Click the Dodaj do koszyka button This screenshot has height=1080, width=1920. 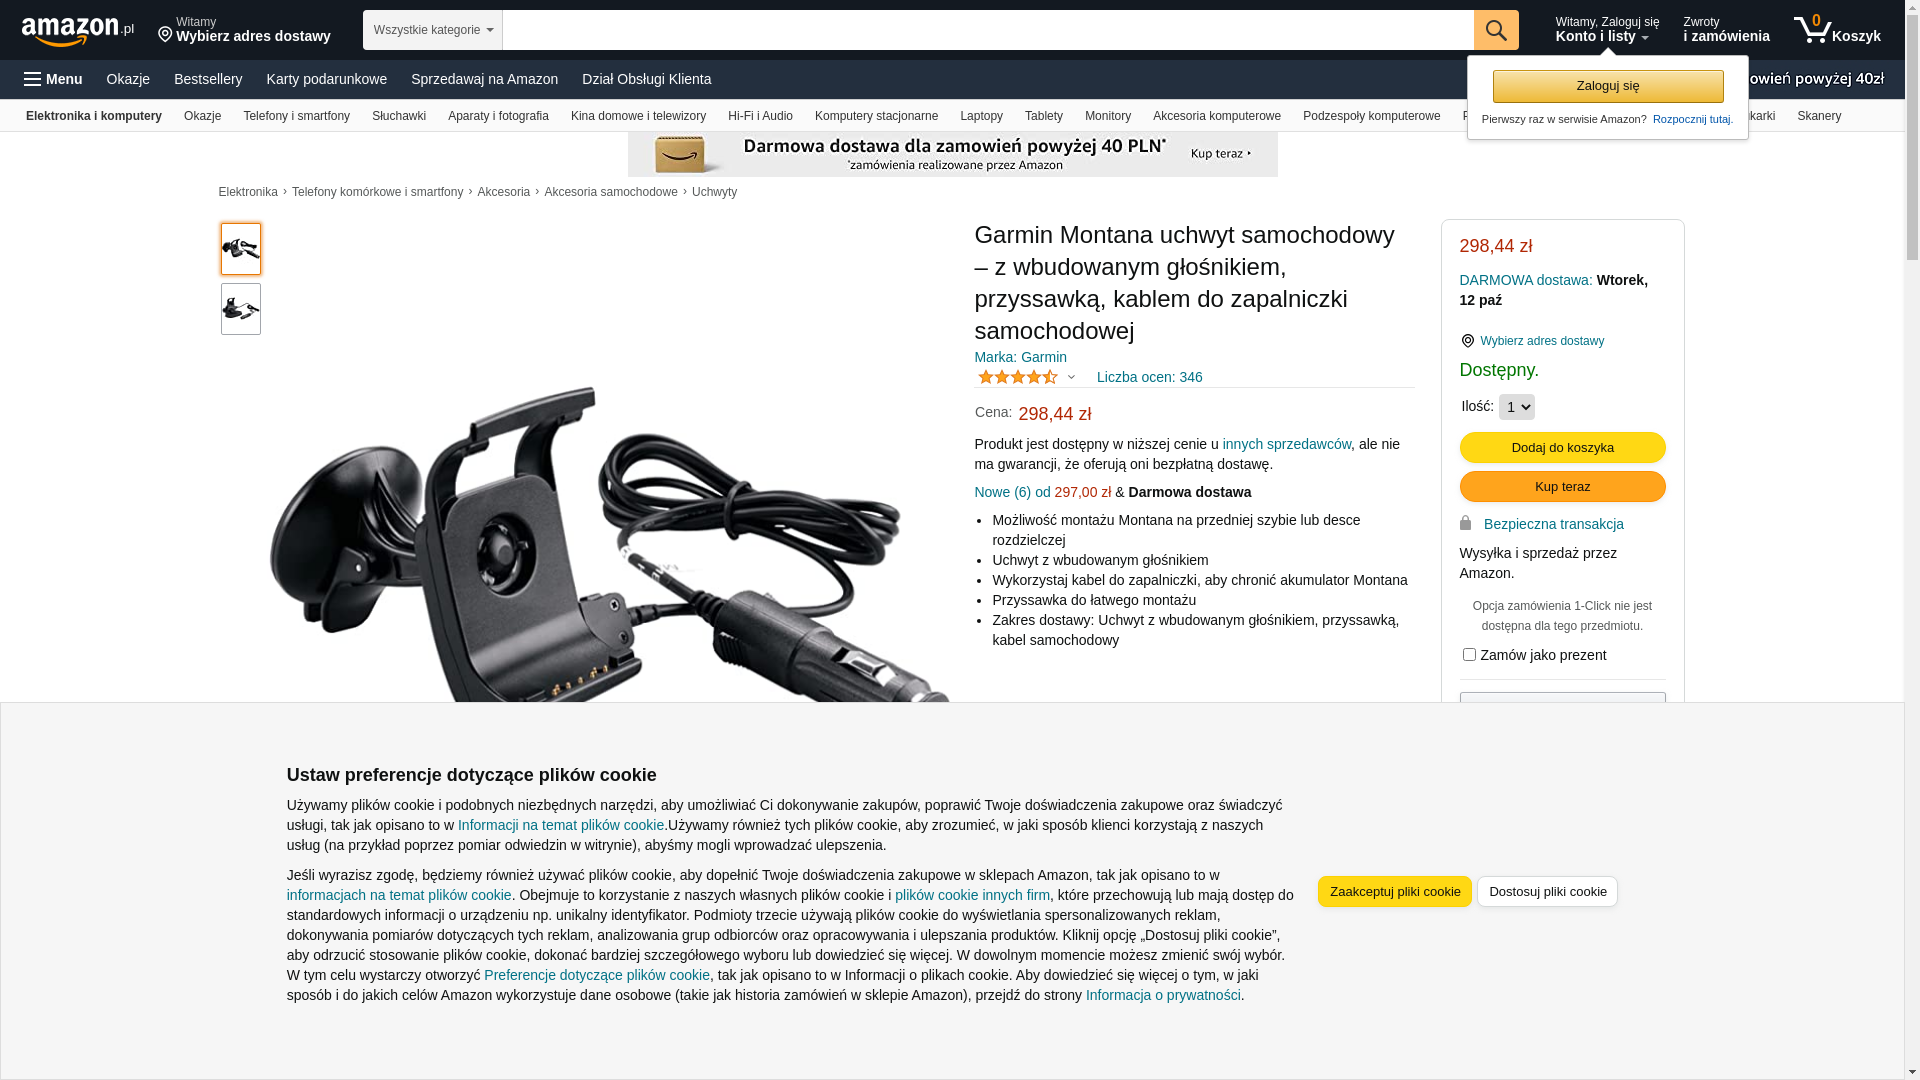coord(1563,447)
